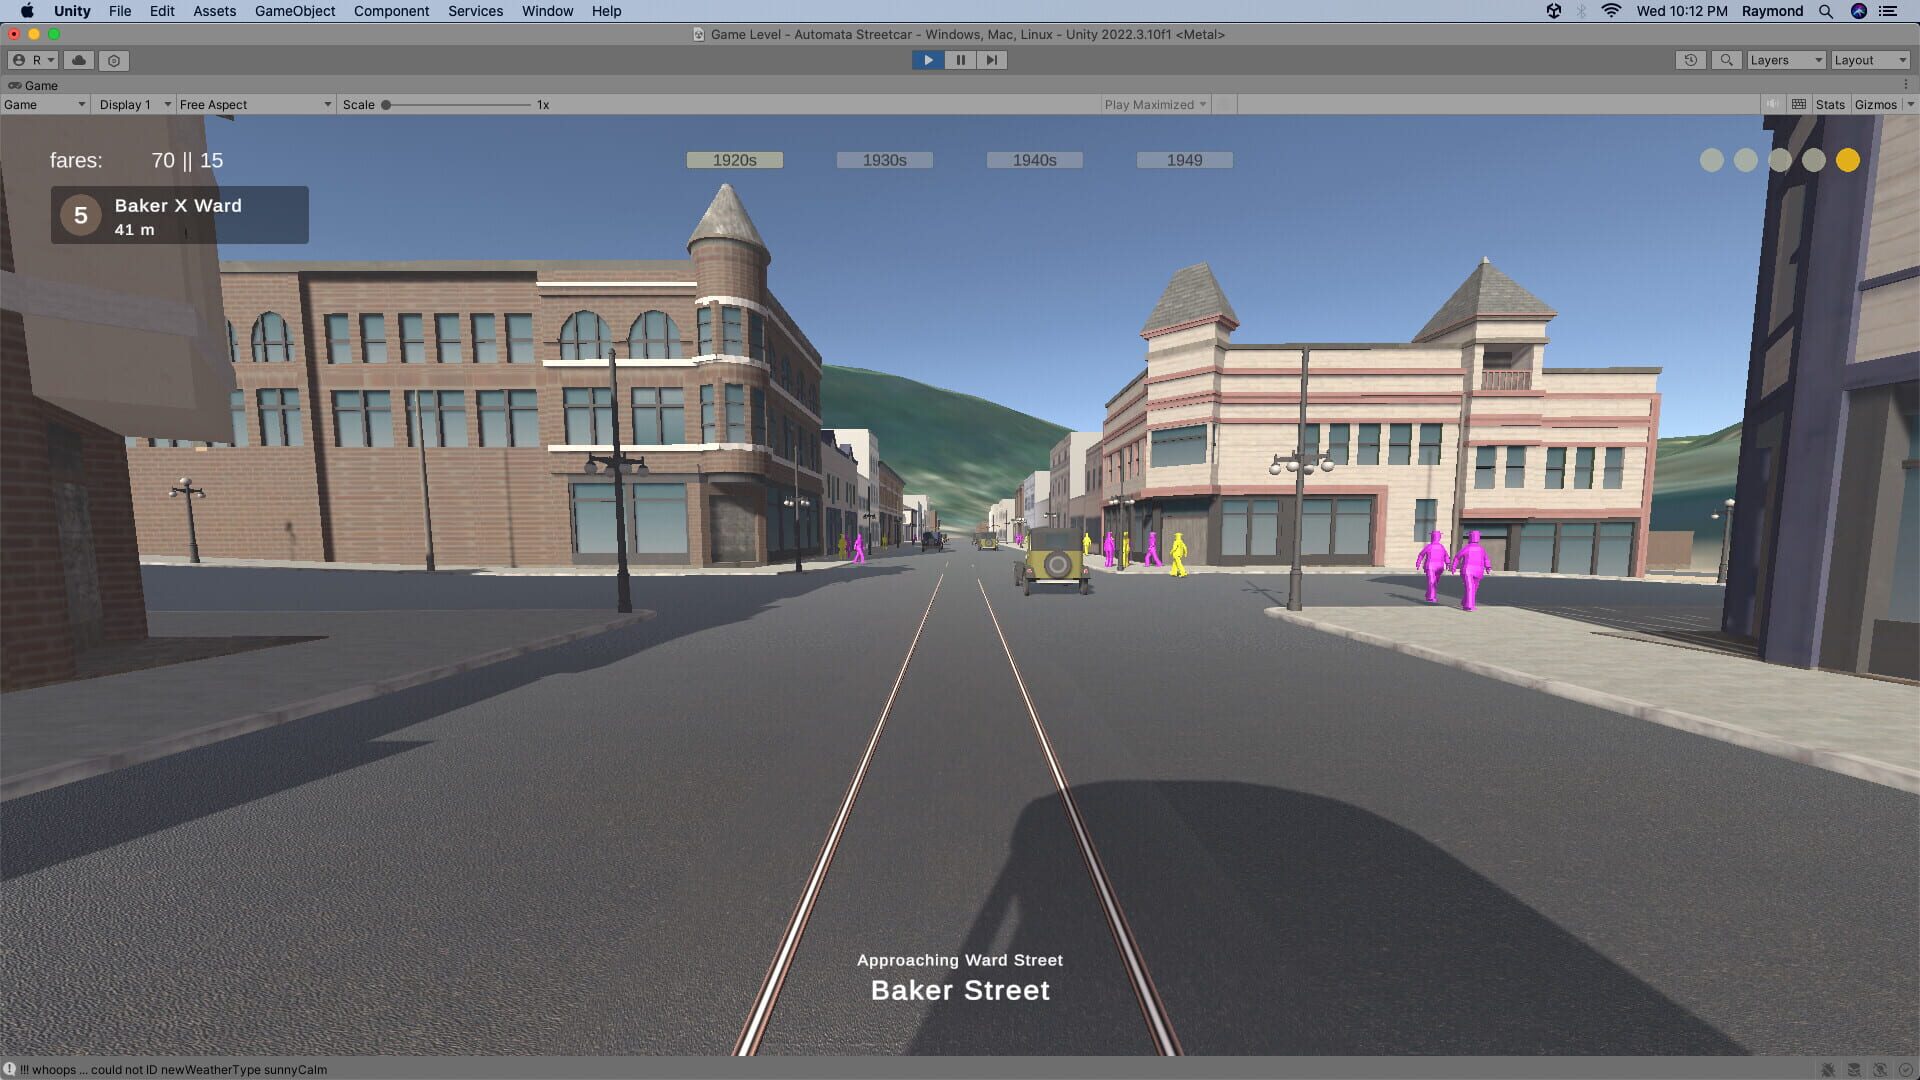The image size is (1920, 1080).
Task: Open the GameObject menu
Action: pos(294,11)
